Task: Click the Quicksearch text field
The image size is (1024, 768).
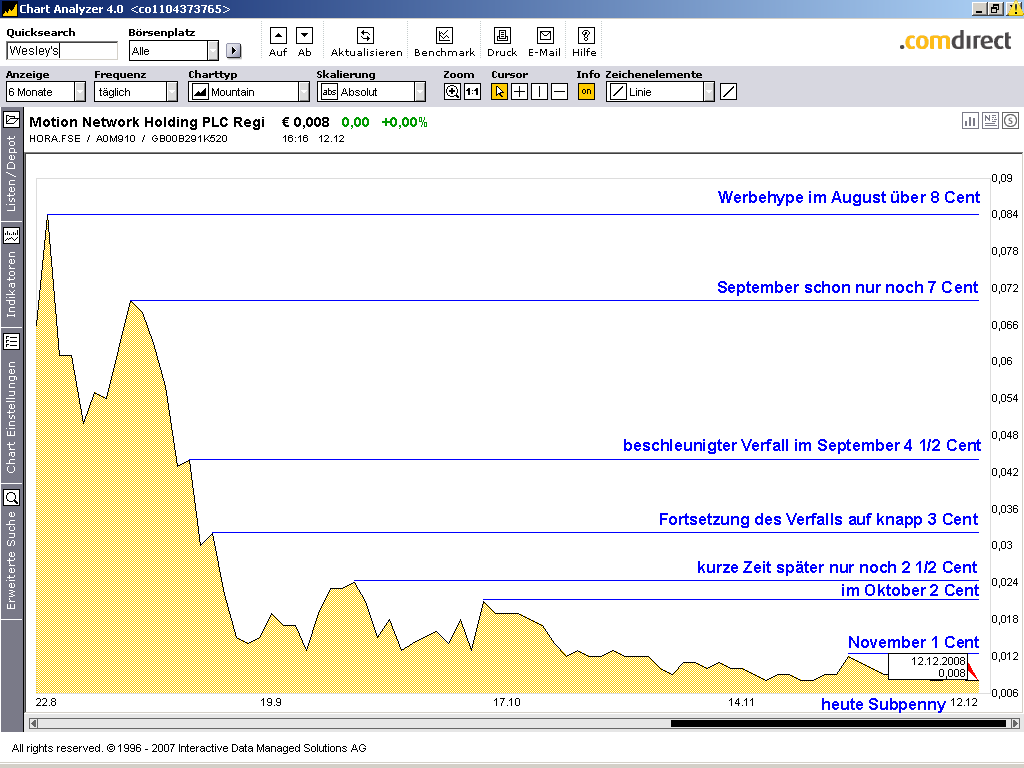Action: [61, 51]
